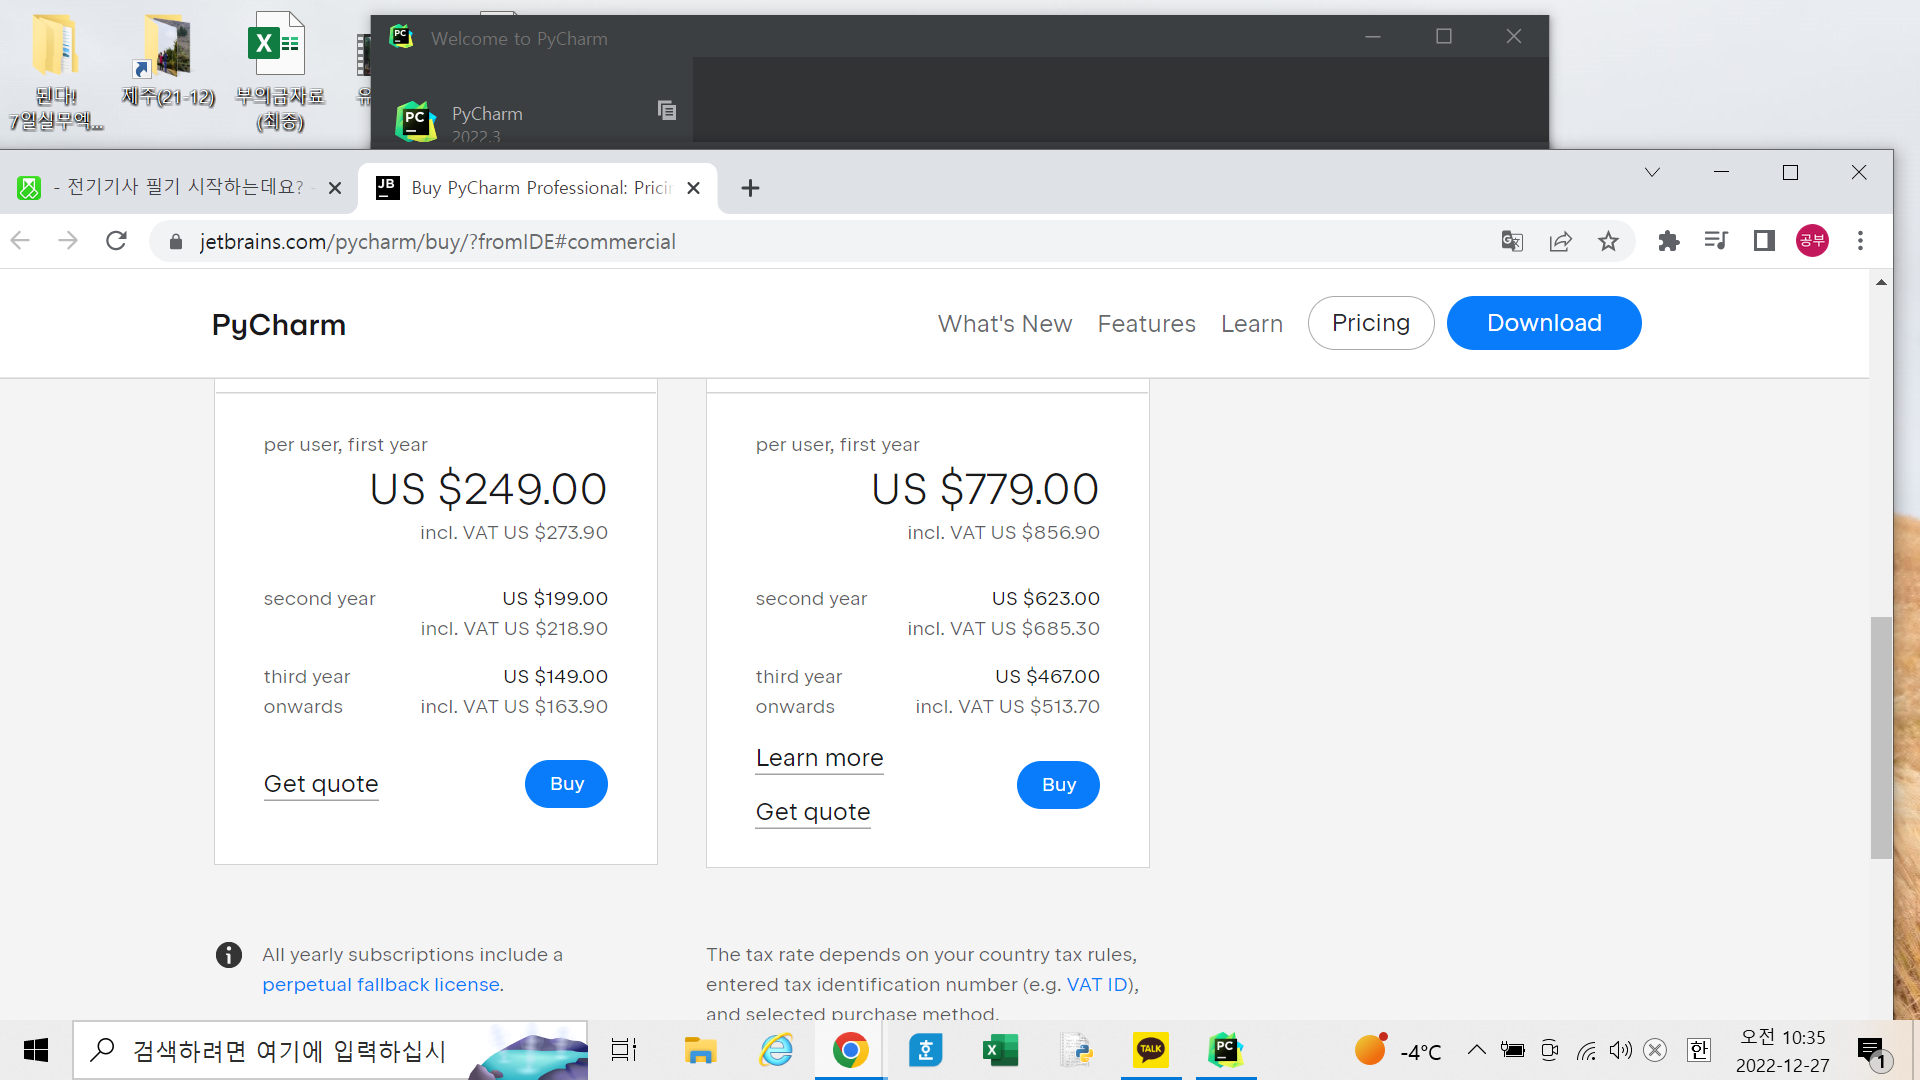This screenshot has width=1920, height=1080.
Task: Click the PyCharm logo on the page
Action: [x=279, y=325]
